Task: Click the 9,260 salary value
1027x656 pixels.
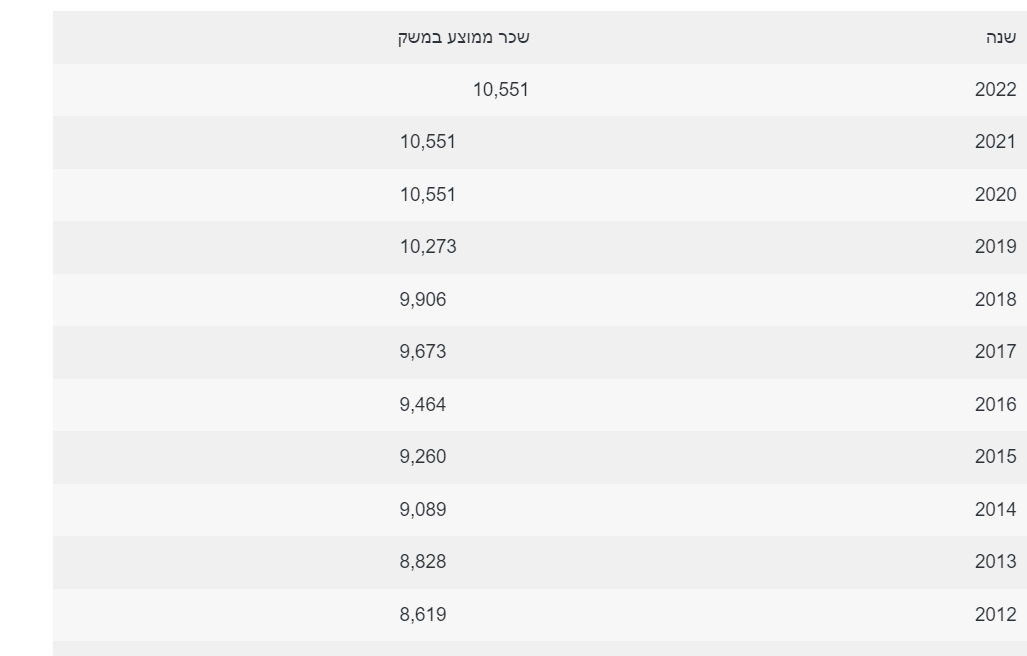Action: tap(423, 457)
